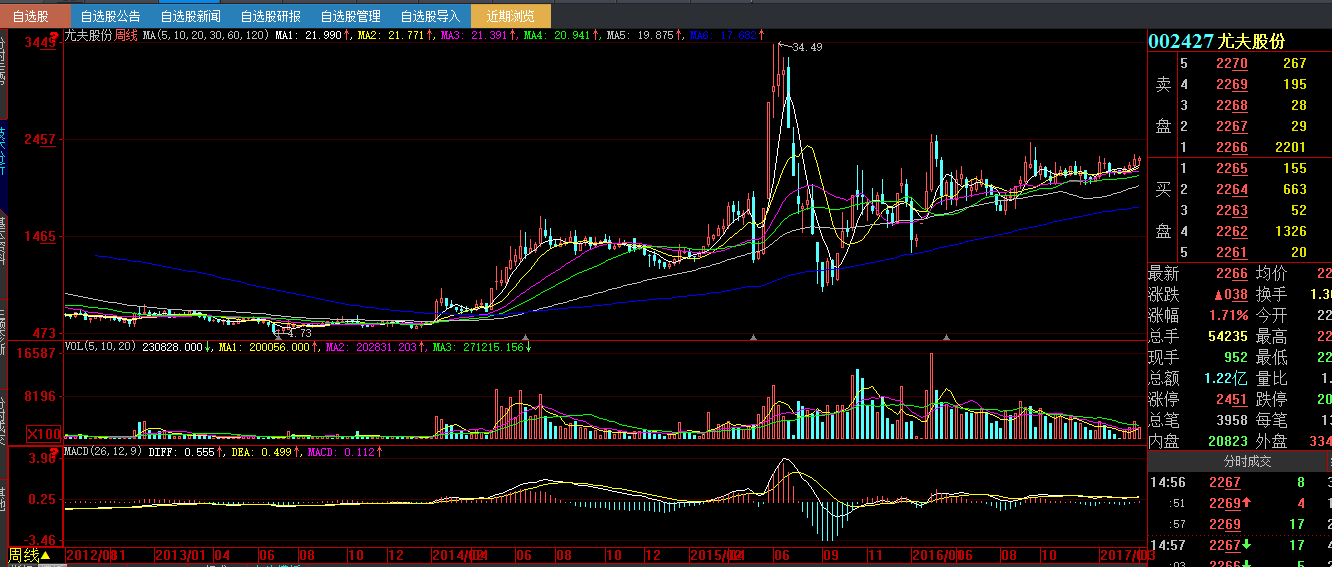Image resolution: width=1332 pixels, height=567 pixels.
Task: Select sell level 3 price 2268
Action: [1231, 105]
